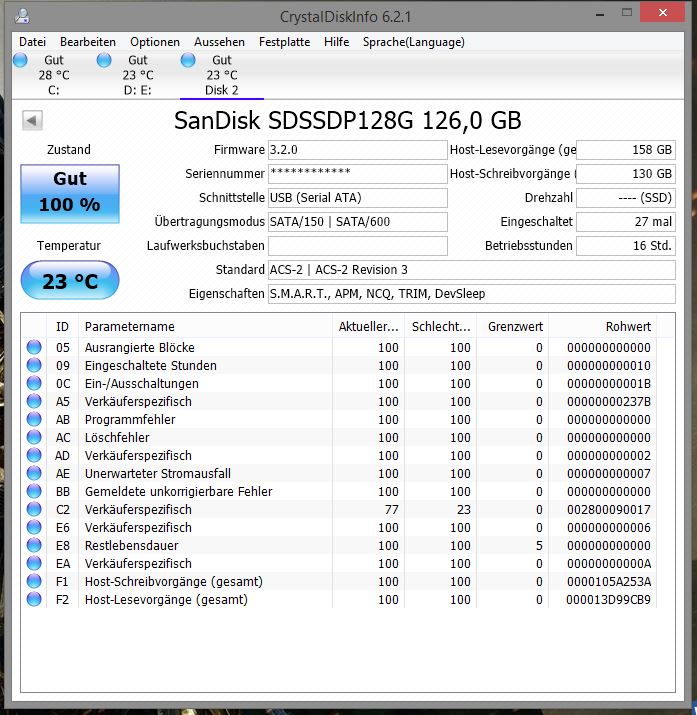Click the CrystalDiskInfo title bar app icon

coord(22,16)
